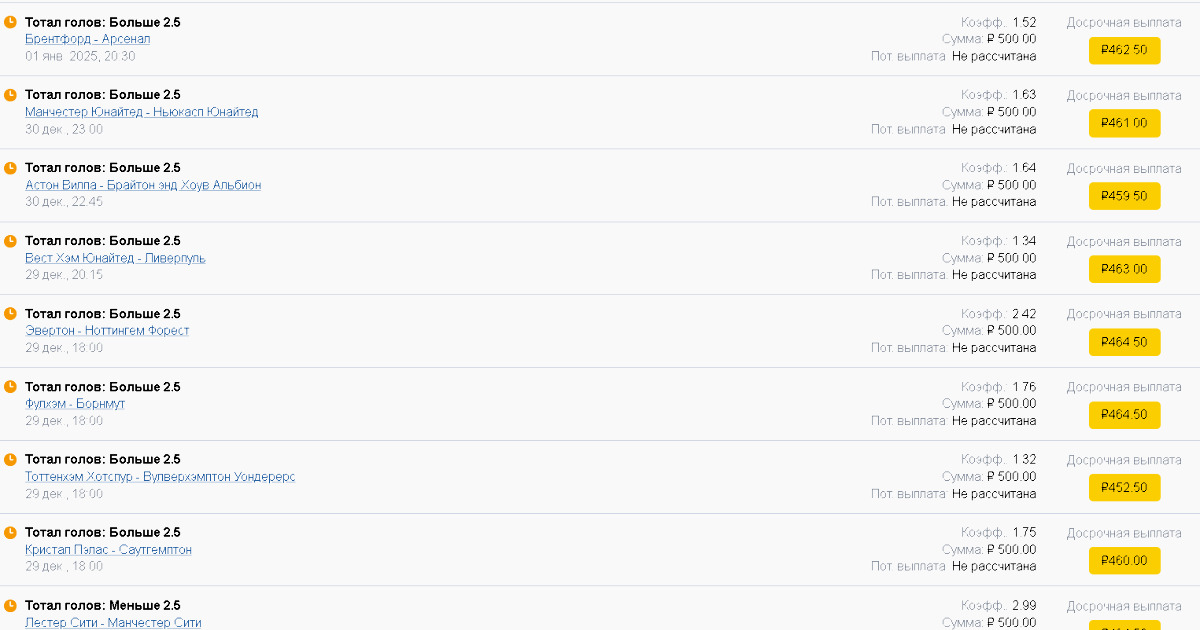
Task: Open the Фулхэм - Борнмут match link
Action: (75, 404)
